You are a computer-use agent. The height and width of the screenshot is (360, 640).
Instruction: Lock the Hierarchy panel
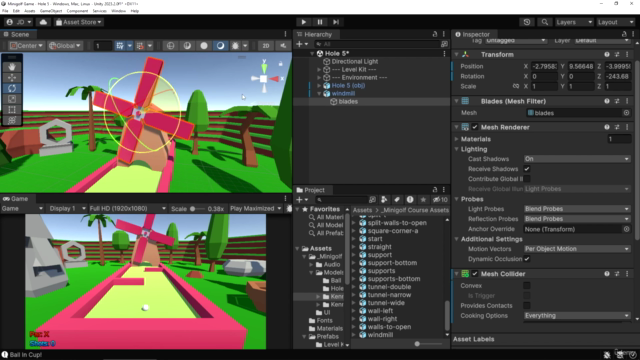click(x=435, y=34)
